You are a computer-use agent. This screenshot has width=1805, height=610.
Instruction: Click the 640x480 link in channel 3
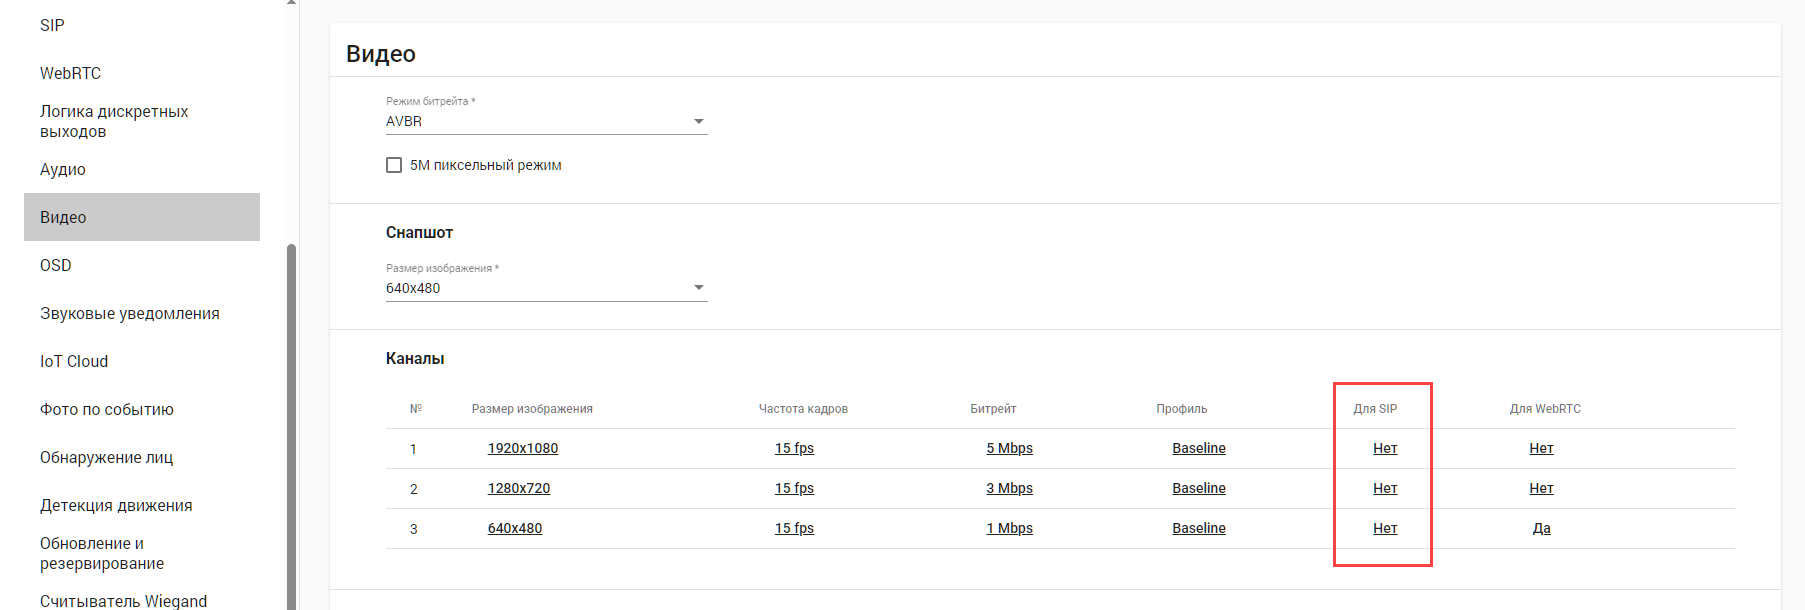(x=515, y=528)
